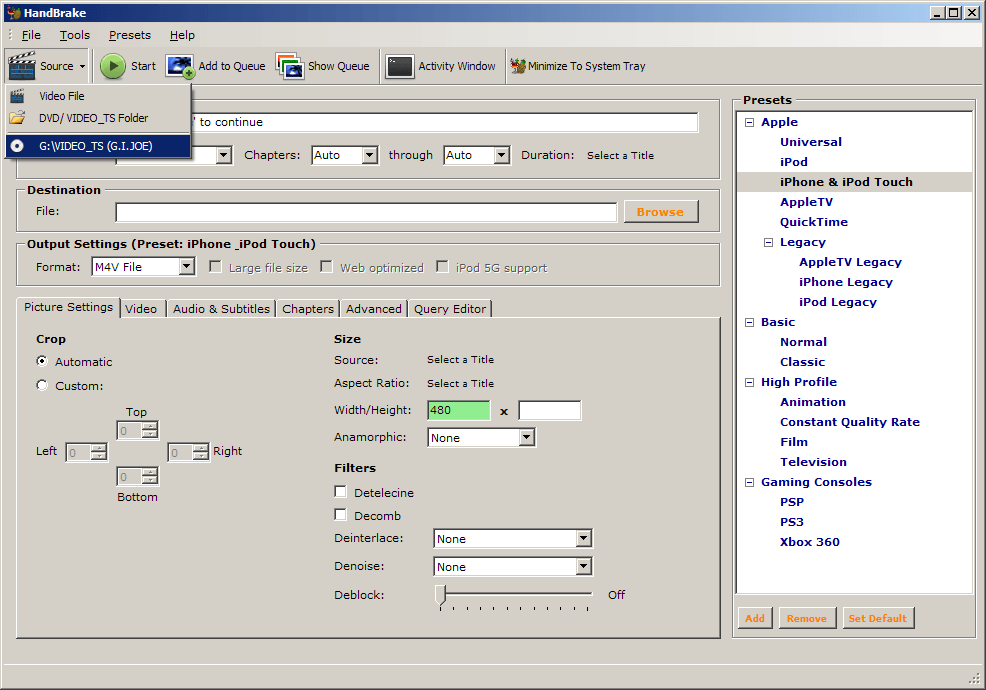Open the Help menu
The height and width of the screenshot is (690, 986).
tap(182, 35)
